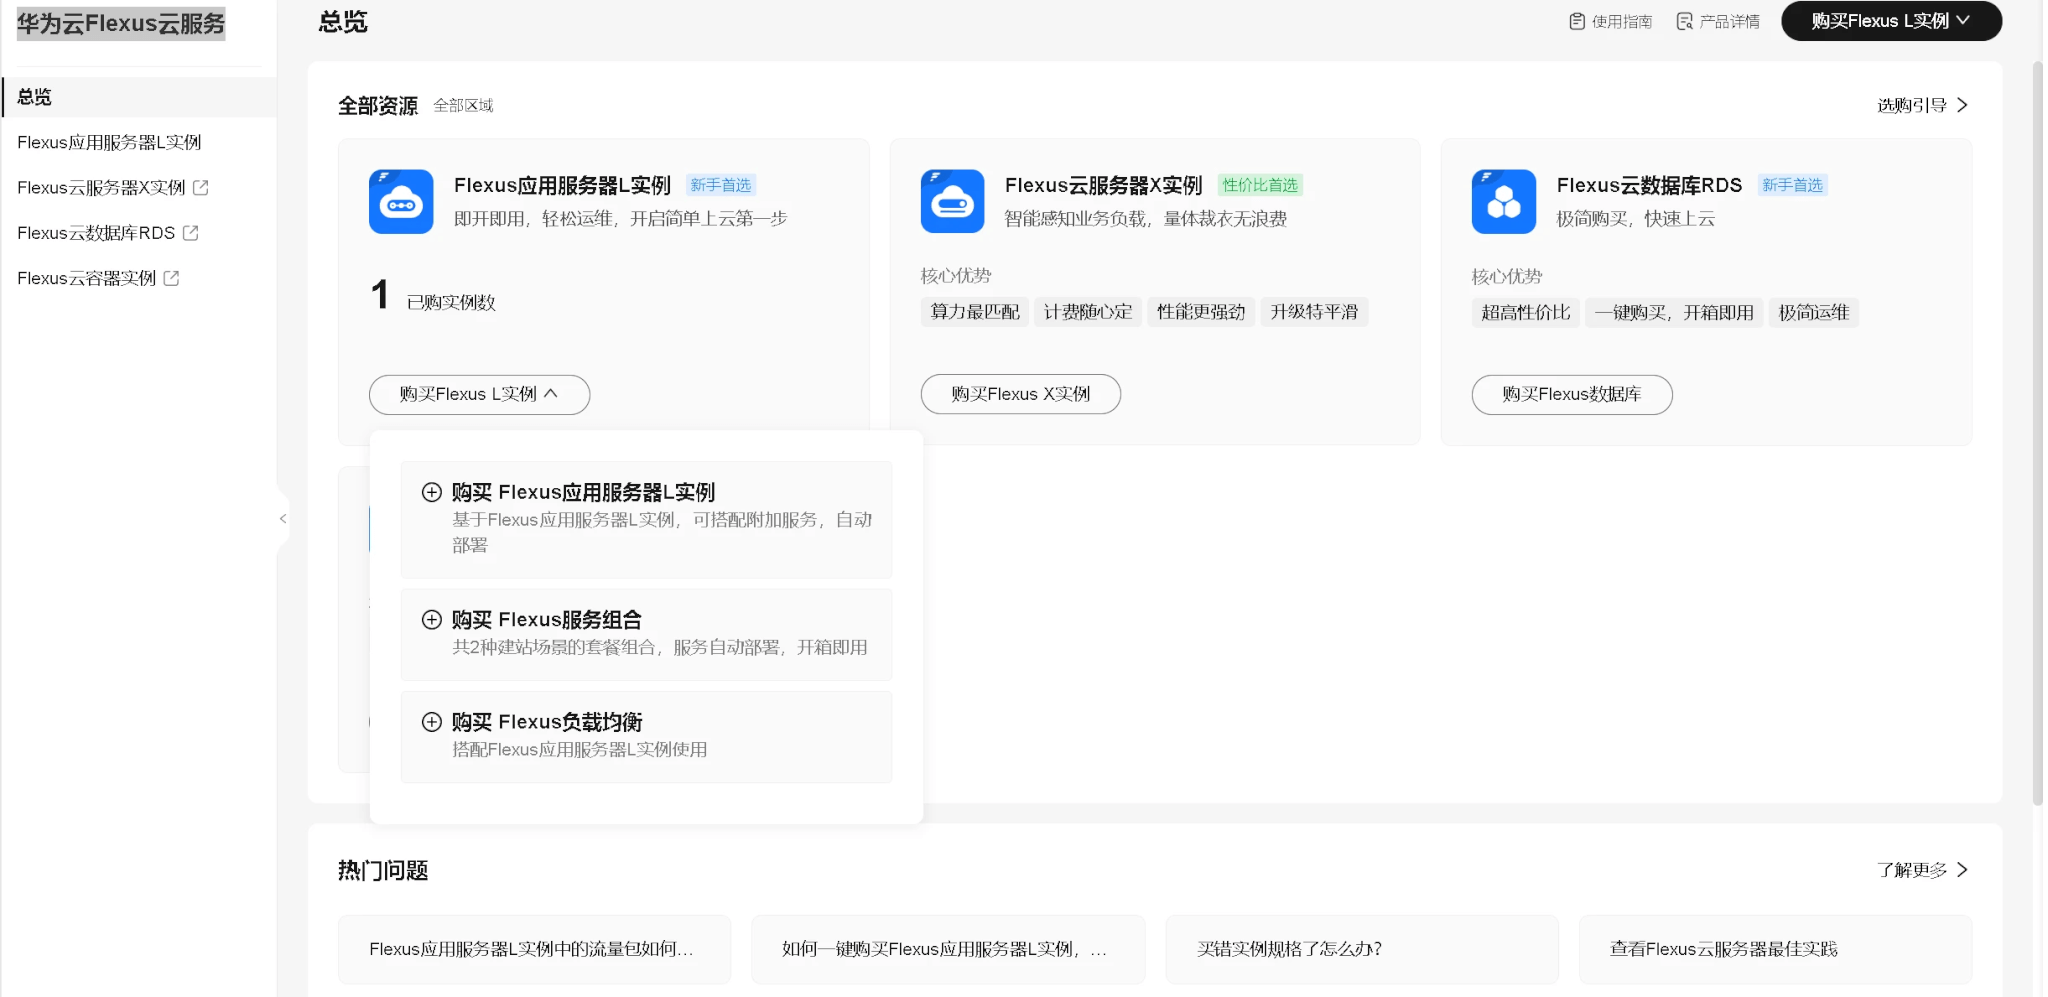Click plus icon of 购买 Flexus应用服务器L实例
This screenshot has width=2048, height=997.
coord(432,492)
